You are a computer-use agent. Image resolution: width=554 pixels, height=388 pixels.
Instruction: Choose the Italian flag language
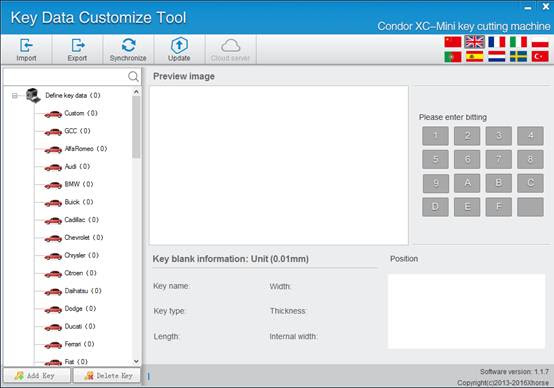click(518, 42)
